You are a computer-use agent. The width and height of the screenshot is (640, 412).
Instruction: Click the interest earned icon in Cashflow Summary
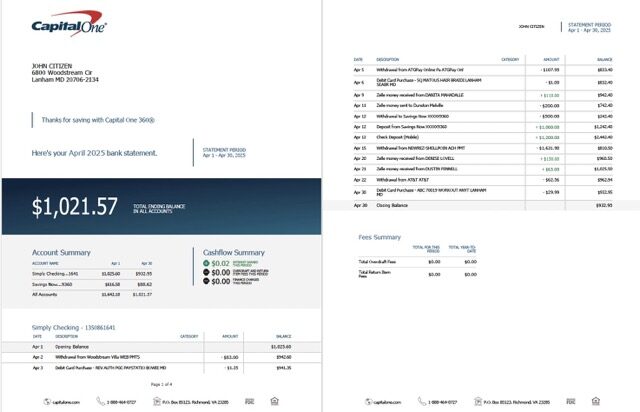(207, 264)
